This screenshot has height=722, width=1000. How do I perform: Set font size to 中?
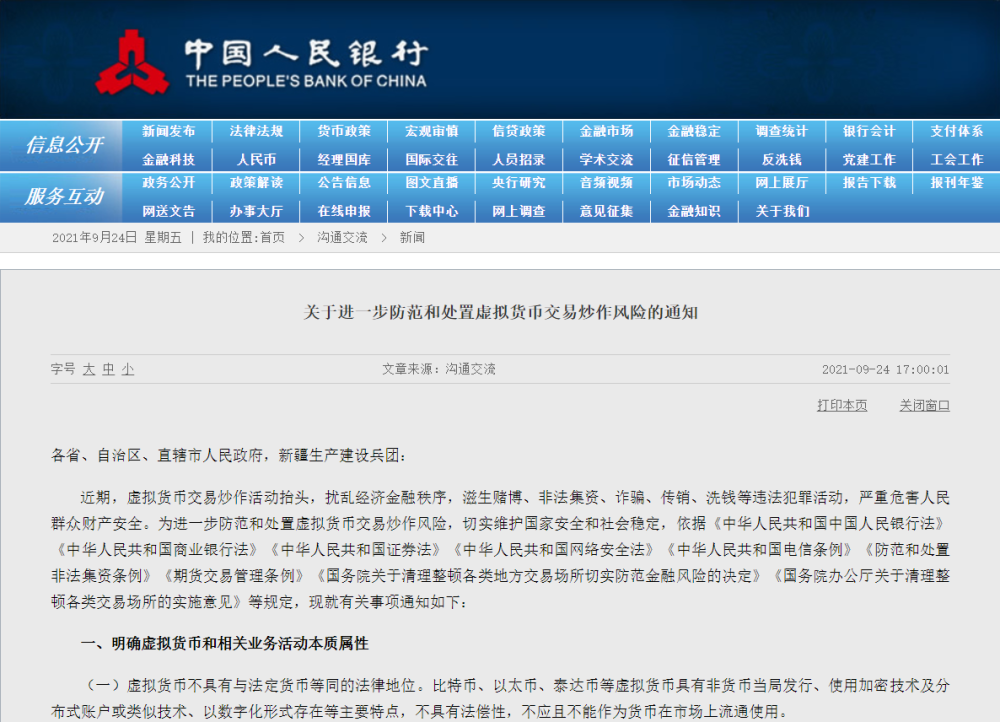pyautogui.click(x=108, y=370)
